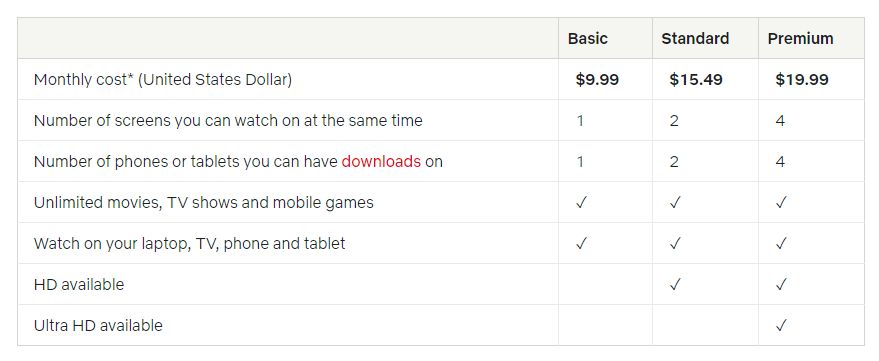This screenshot has height=361, width=879.
Task: Select the Standard column header
Action: tap(695, 39)
